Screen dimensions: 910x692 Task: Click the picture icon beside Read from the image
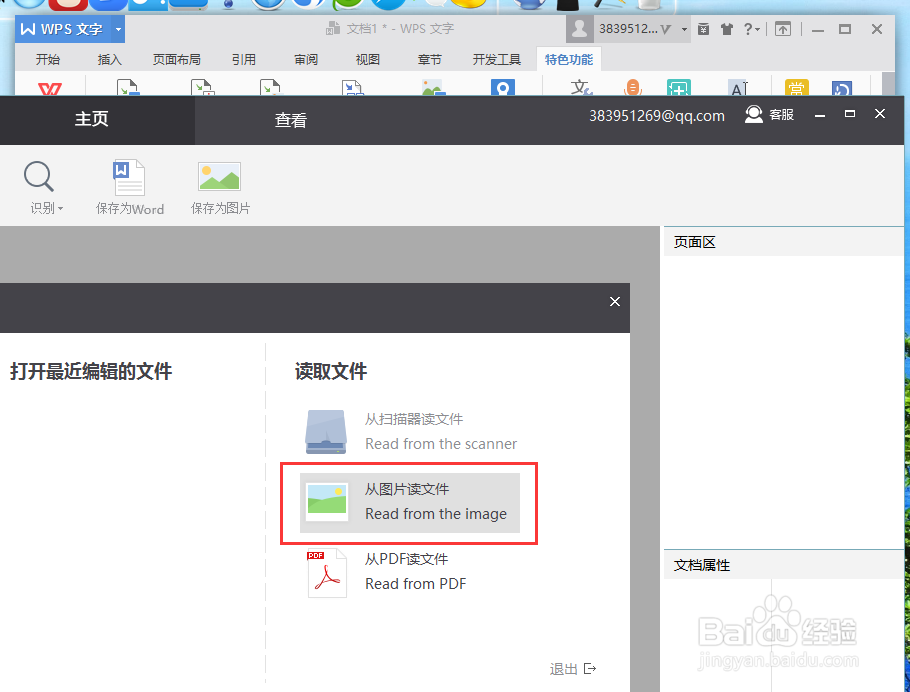pos(326,501)
